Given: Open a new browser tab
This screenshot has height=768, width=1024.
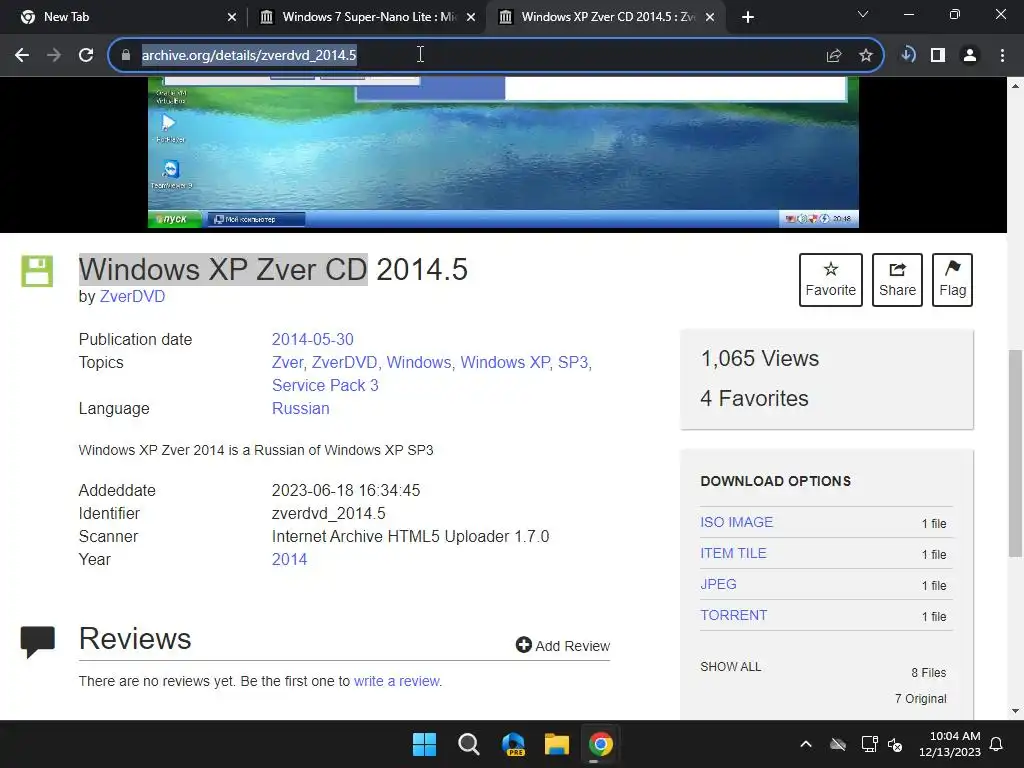Looking at the screenshot, I should 748,17.
